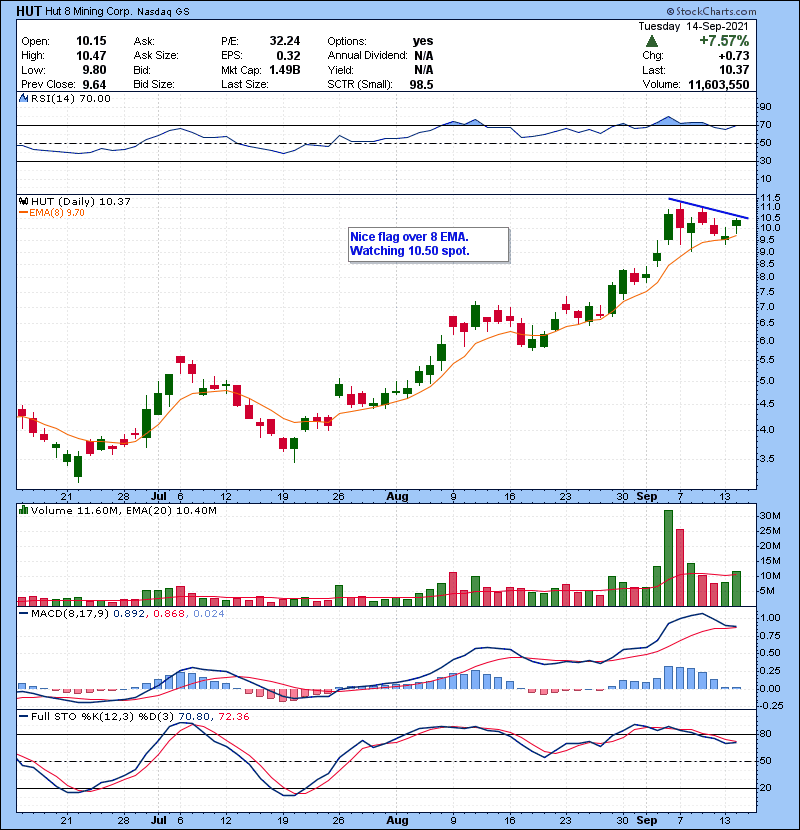Click the HUT (Daily) 10.37 chart legend
The image size is (800, 830).
pos(80,202)
